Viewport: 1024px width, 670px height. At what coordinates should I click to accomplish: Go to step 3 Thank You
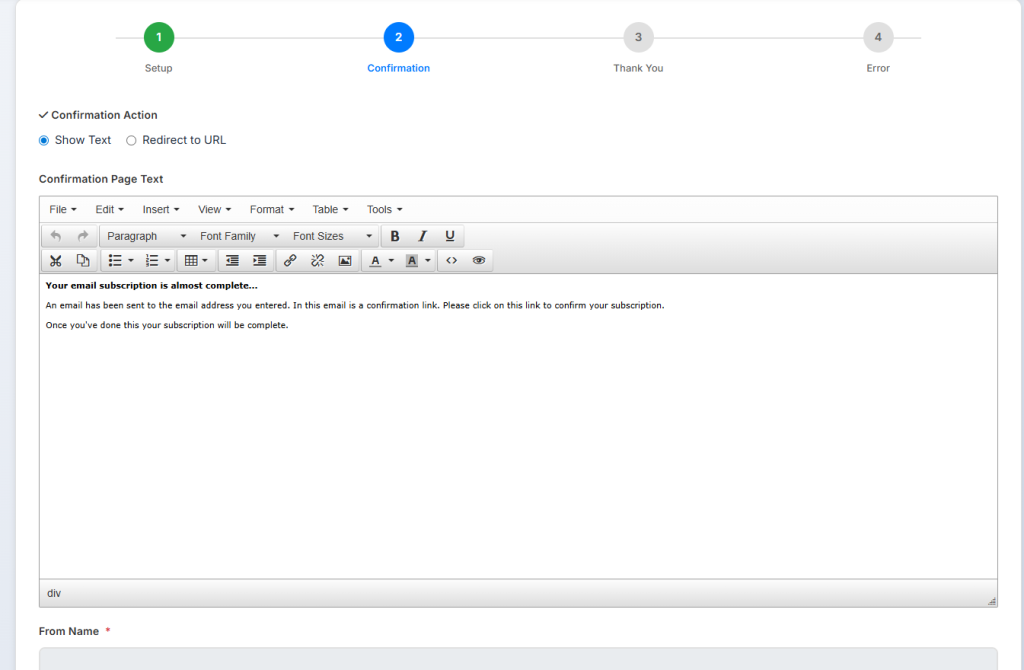pyautogui.click(x=638, y=38)
